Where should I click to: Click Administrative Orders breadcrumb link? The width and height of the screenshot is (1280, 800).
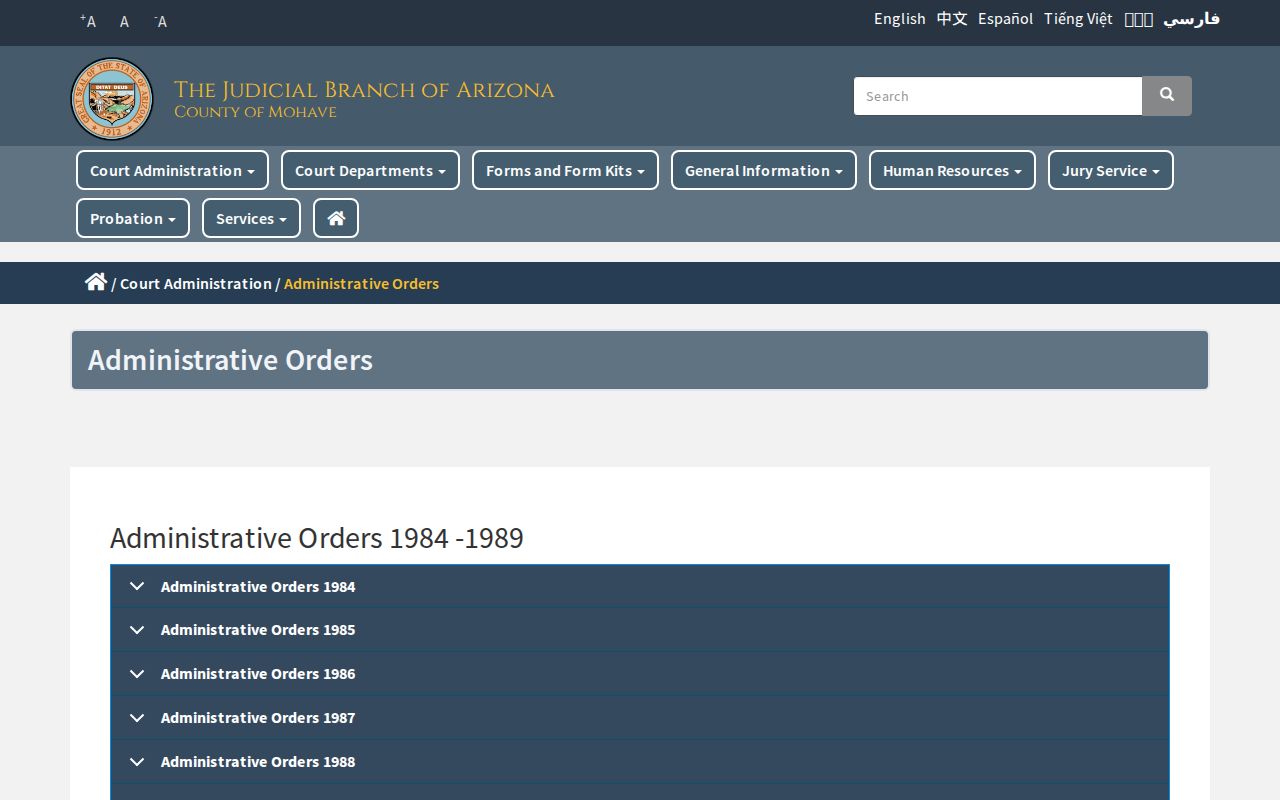point(361,283)
